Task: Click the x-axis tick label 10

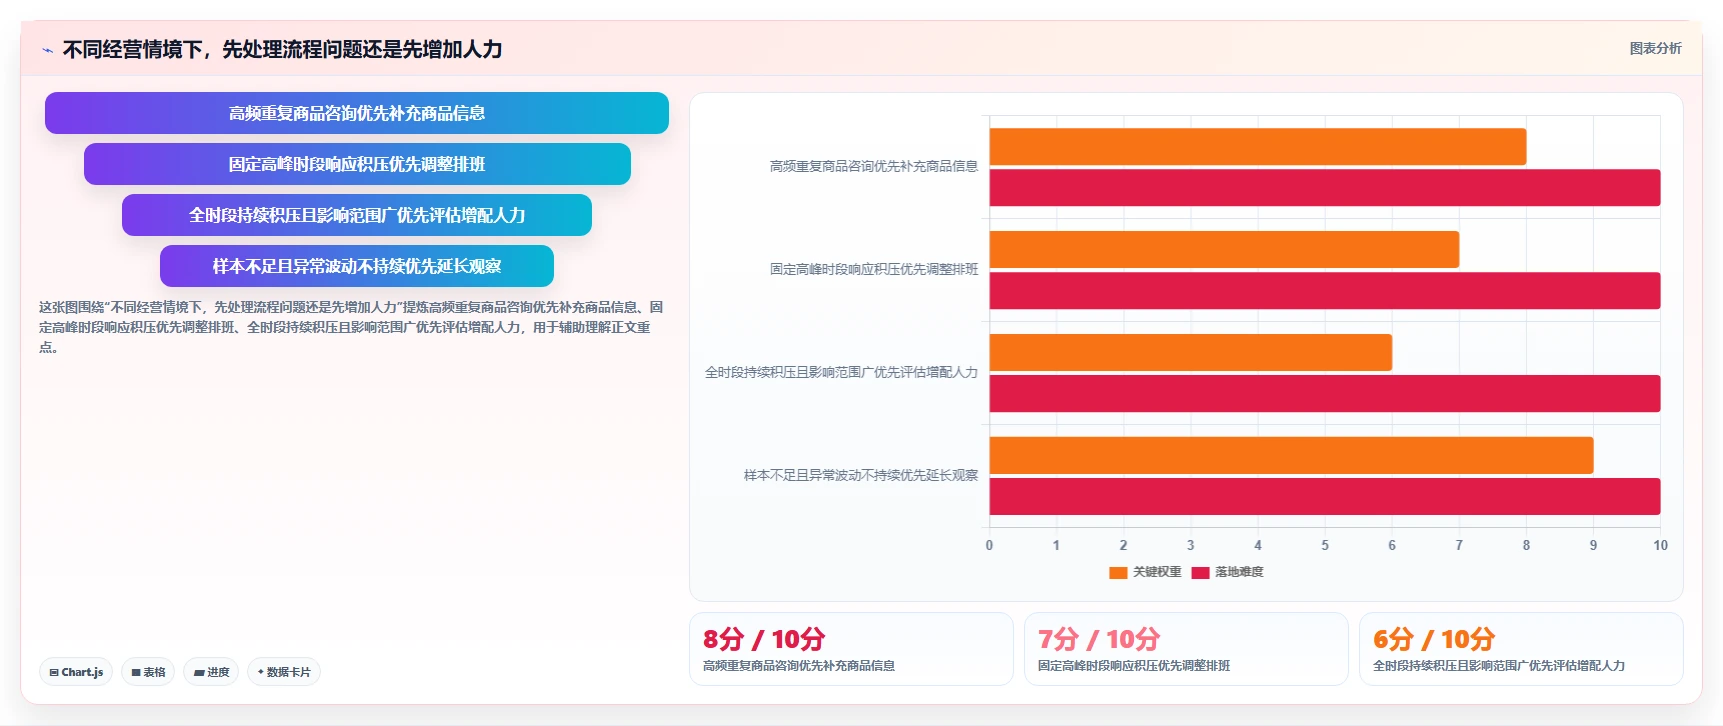Action: pyautogui.click(x=1660, y=545)
